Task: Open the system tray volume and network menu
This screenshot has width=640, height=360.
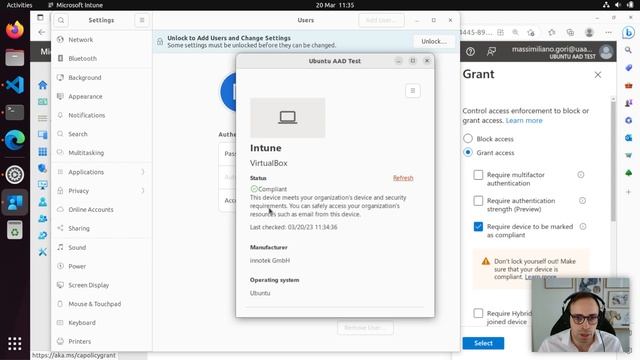Action: coord(618,5)
